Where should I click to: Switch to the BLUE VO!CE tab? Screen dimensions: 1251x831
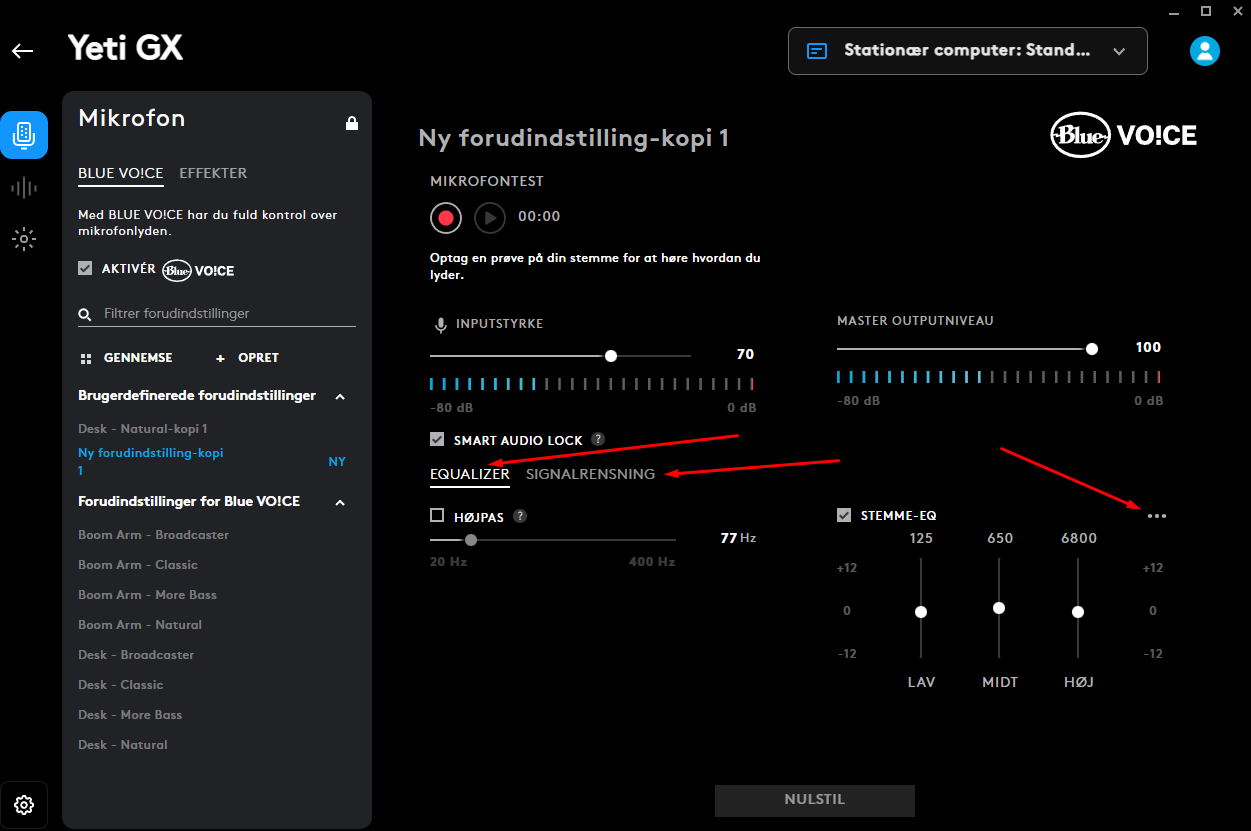point(121,173)
